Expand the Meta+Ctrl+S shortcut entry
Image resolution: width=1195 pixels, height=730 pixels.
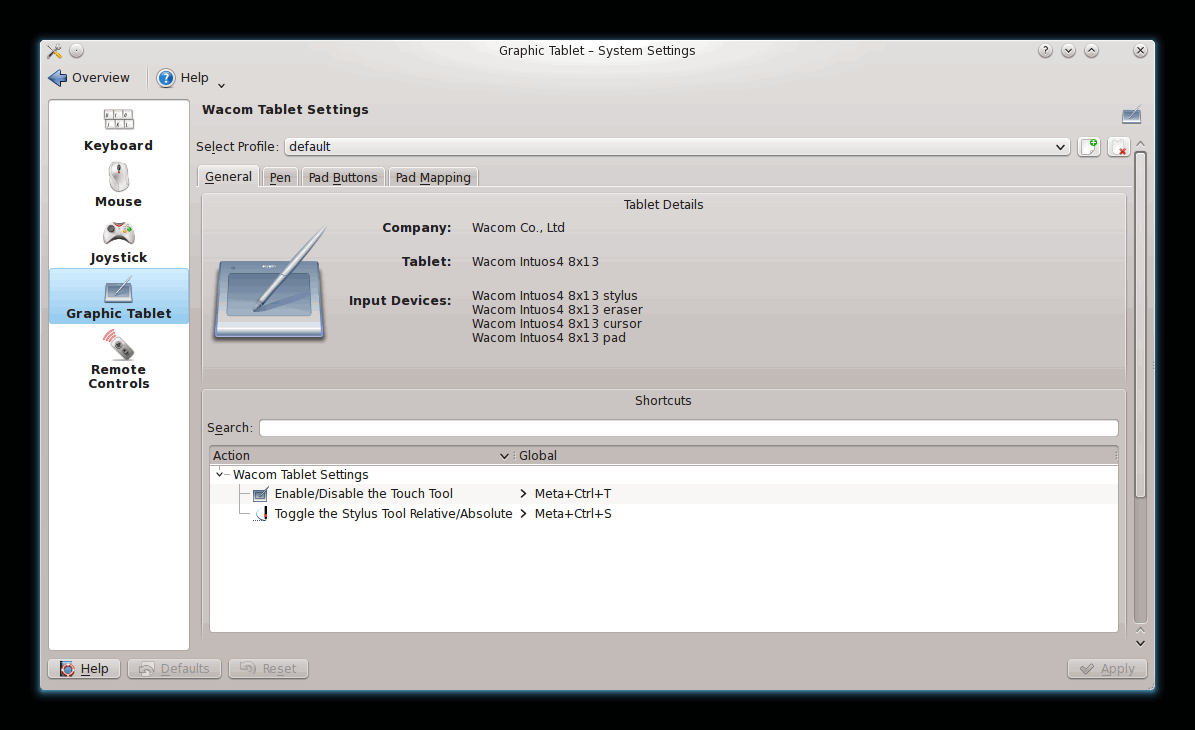[x=523, y=514]
